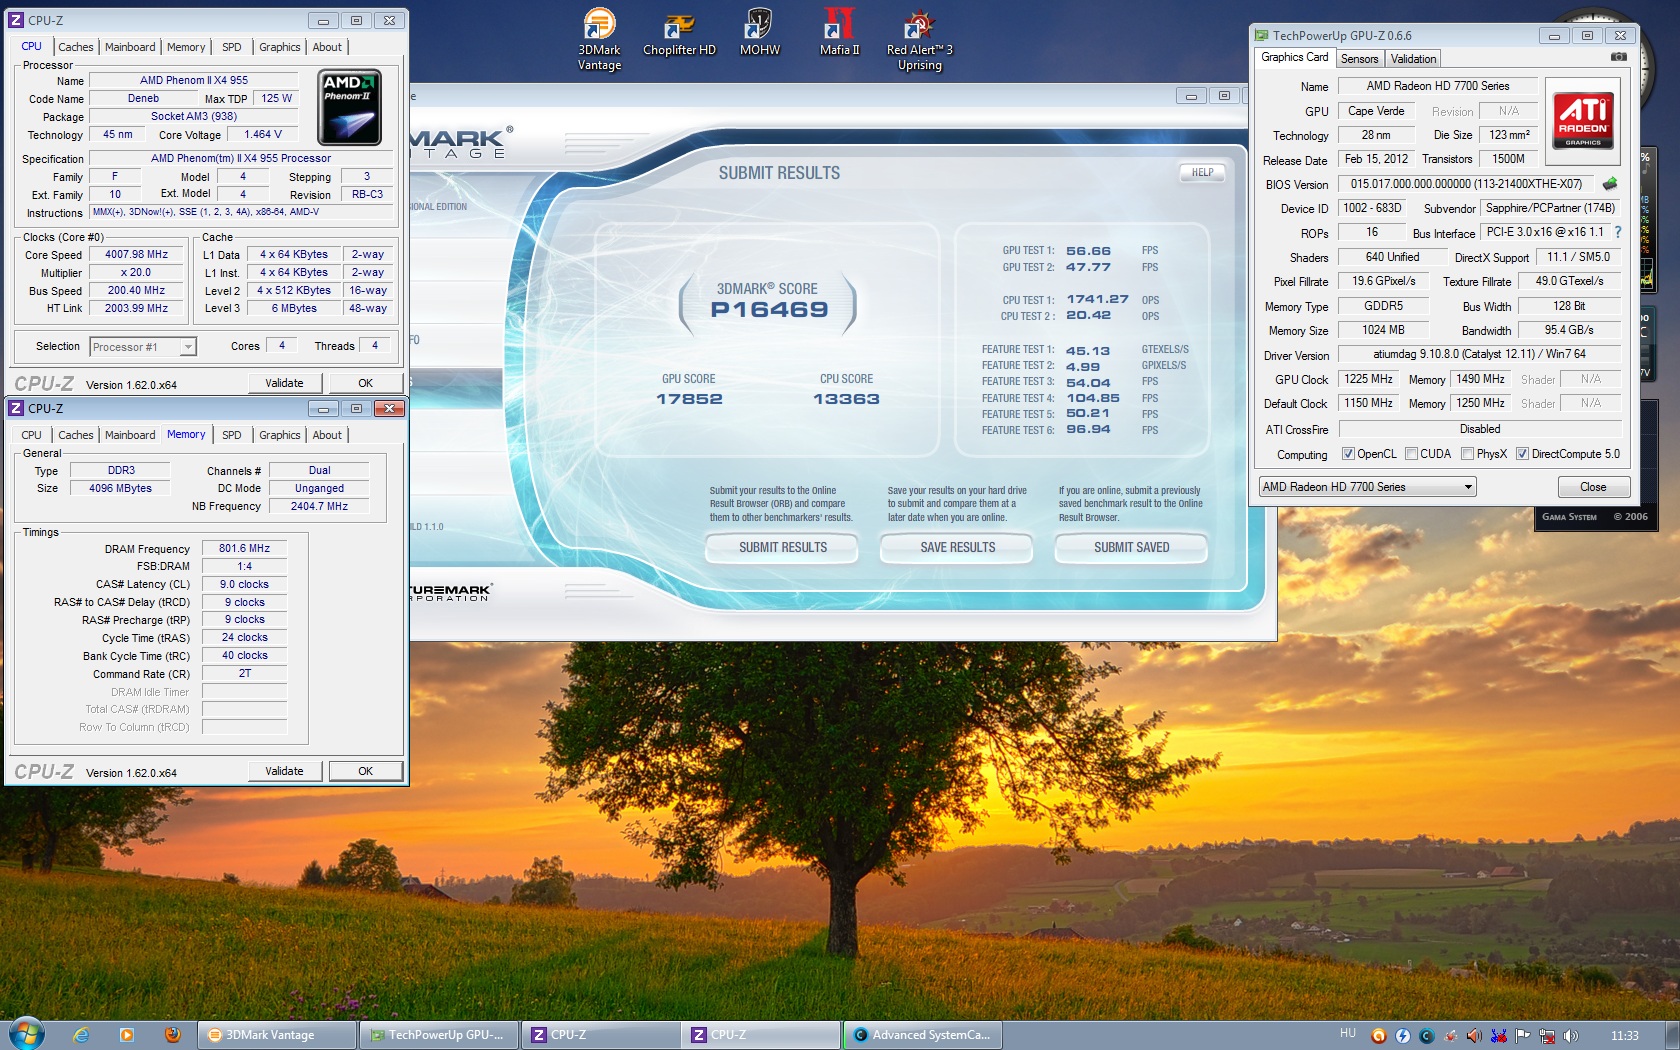
Task: Launch the Mafia II desktop shortcut
Action: tap(839, 33)
